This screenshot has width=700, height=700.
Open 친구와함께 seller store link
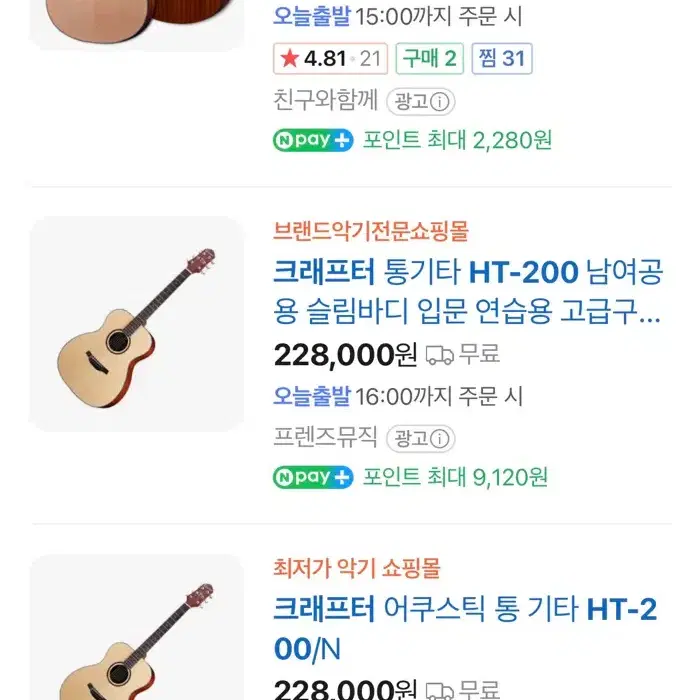click(x=325, y=100)
